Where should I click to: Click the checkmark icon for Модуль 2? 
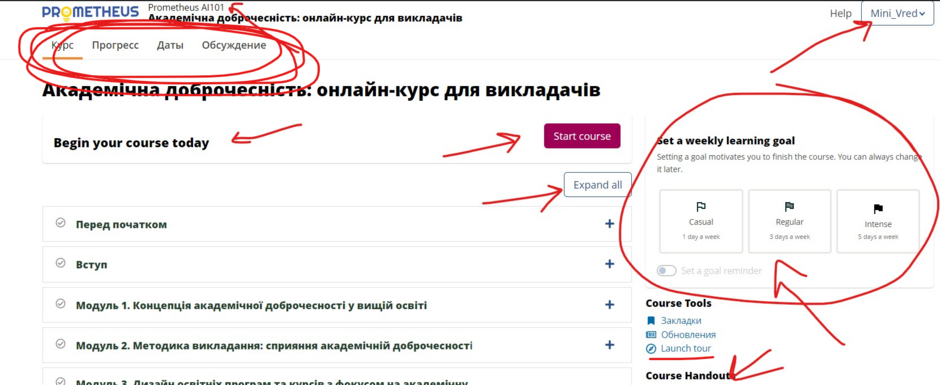pyautogui.click(x=60, y=344)
